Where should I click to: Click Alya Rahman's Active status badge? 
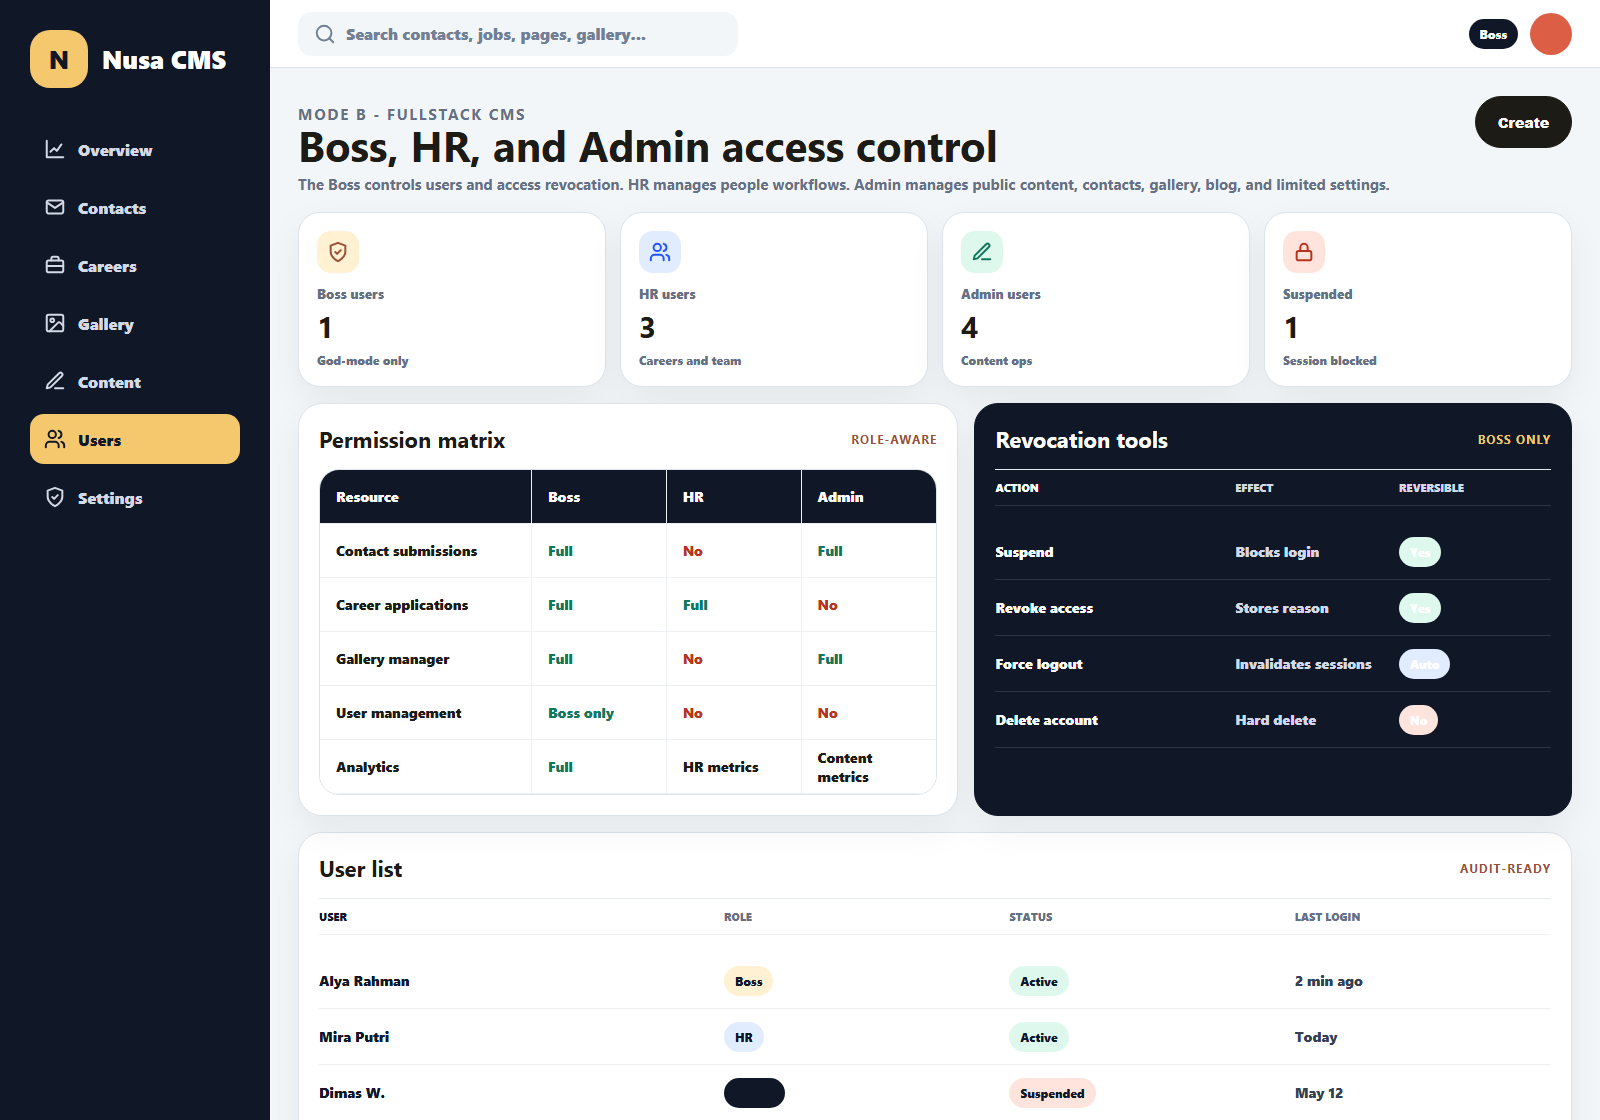pyautogui.click(x=1039, y=981)
